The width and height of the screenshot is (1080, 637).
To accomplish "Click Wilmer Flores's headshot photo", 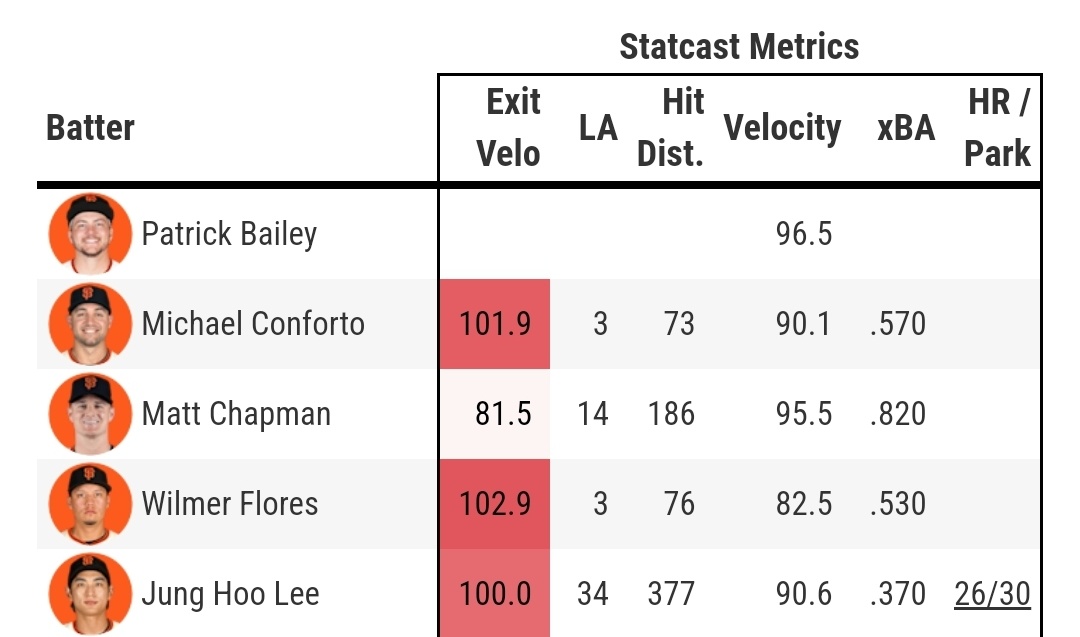I will click(x=90, y=504).
